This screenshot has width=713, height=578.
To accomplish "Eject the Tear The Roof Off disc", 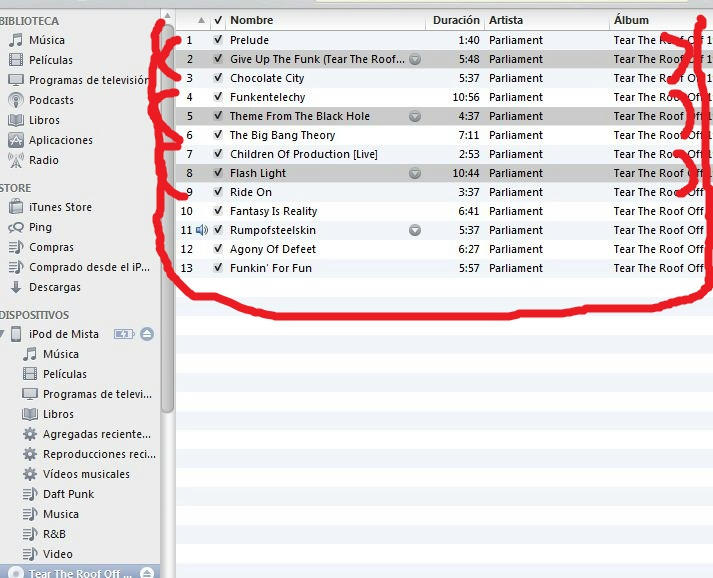I will point(147,573).
